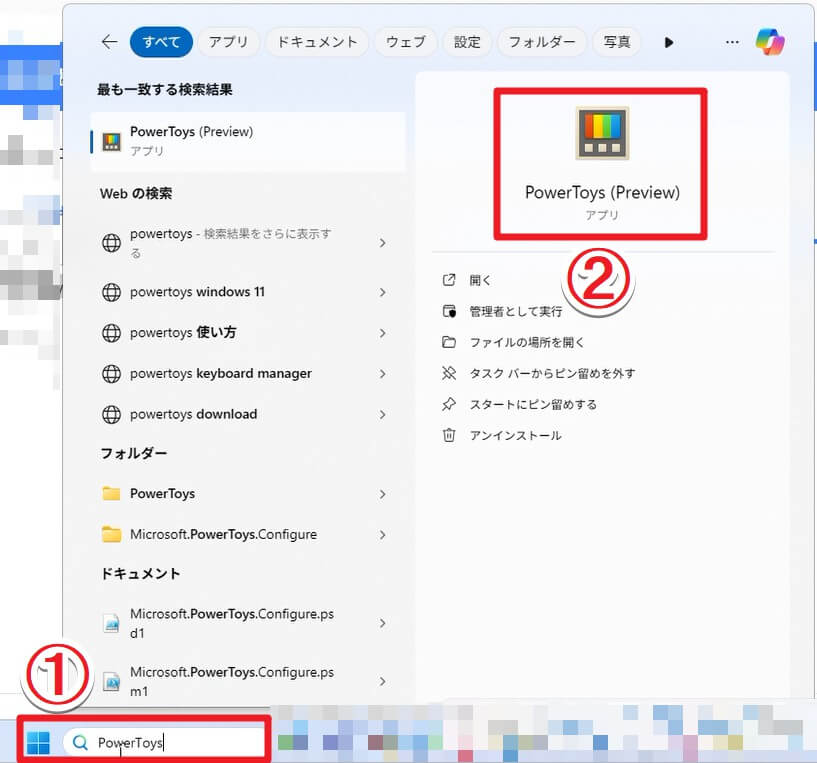Choose タスク バーからピン留めを外す

coord(552,374)
